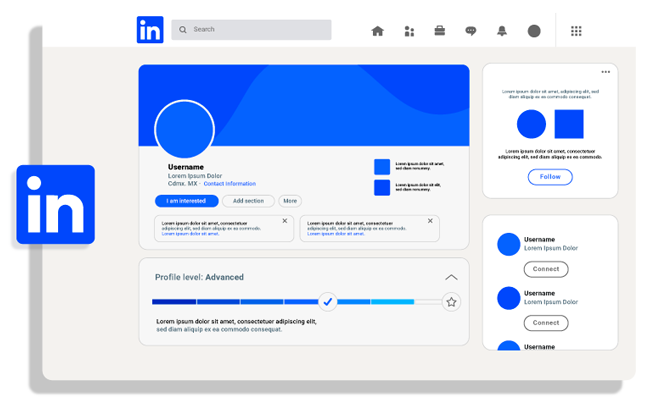
Task: Click checkmark marker on profile progress bar
Action: tap(327, 302)
